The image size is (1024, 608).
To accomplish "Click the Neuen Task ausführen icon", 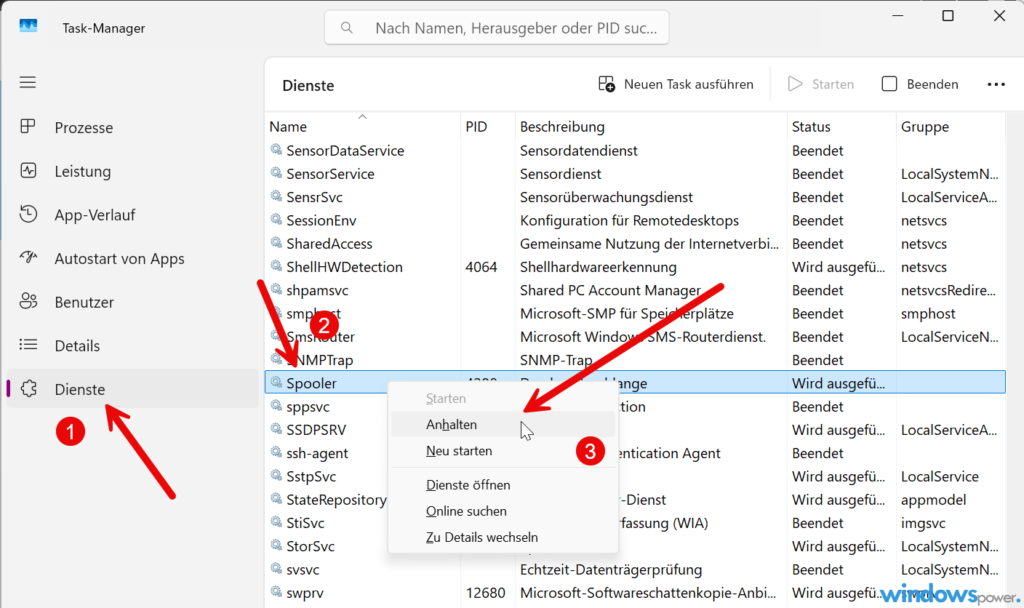I will point(606,84).
